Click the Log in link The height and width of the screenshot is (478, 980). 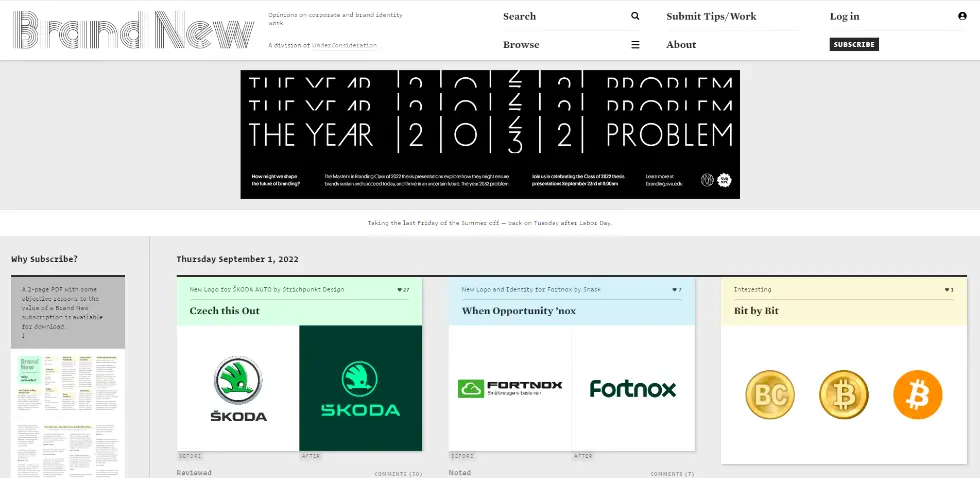point(844,16)
